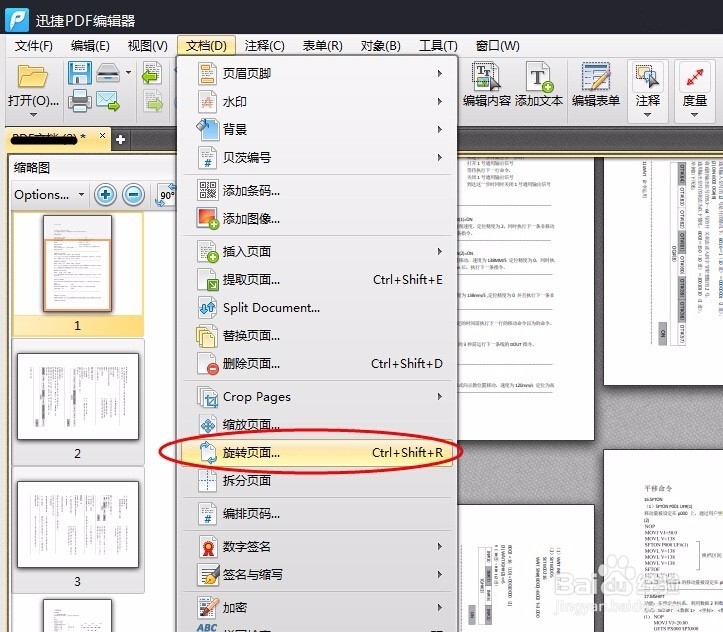Screen dimensions: 723x632
Task: Open Sign and Initial (签名与缩写) submenu
Action: coord(317,574)
